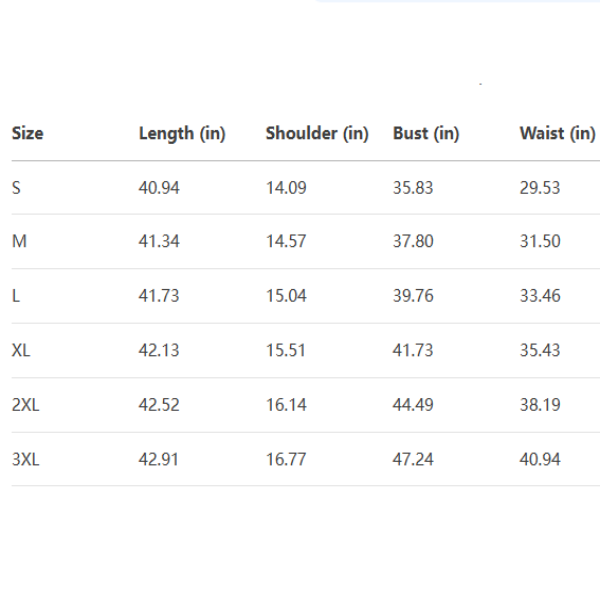The height and width of the screenshot is (600, 600).
Task: Click the waist value 33.46 for size L
Action: click(540, 296)
